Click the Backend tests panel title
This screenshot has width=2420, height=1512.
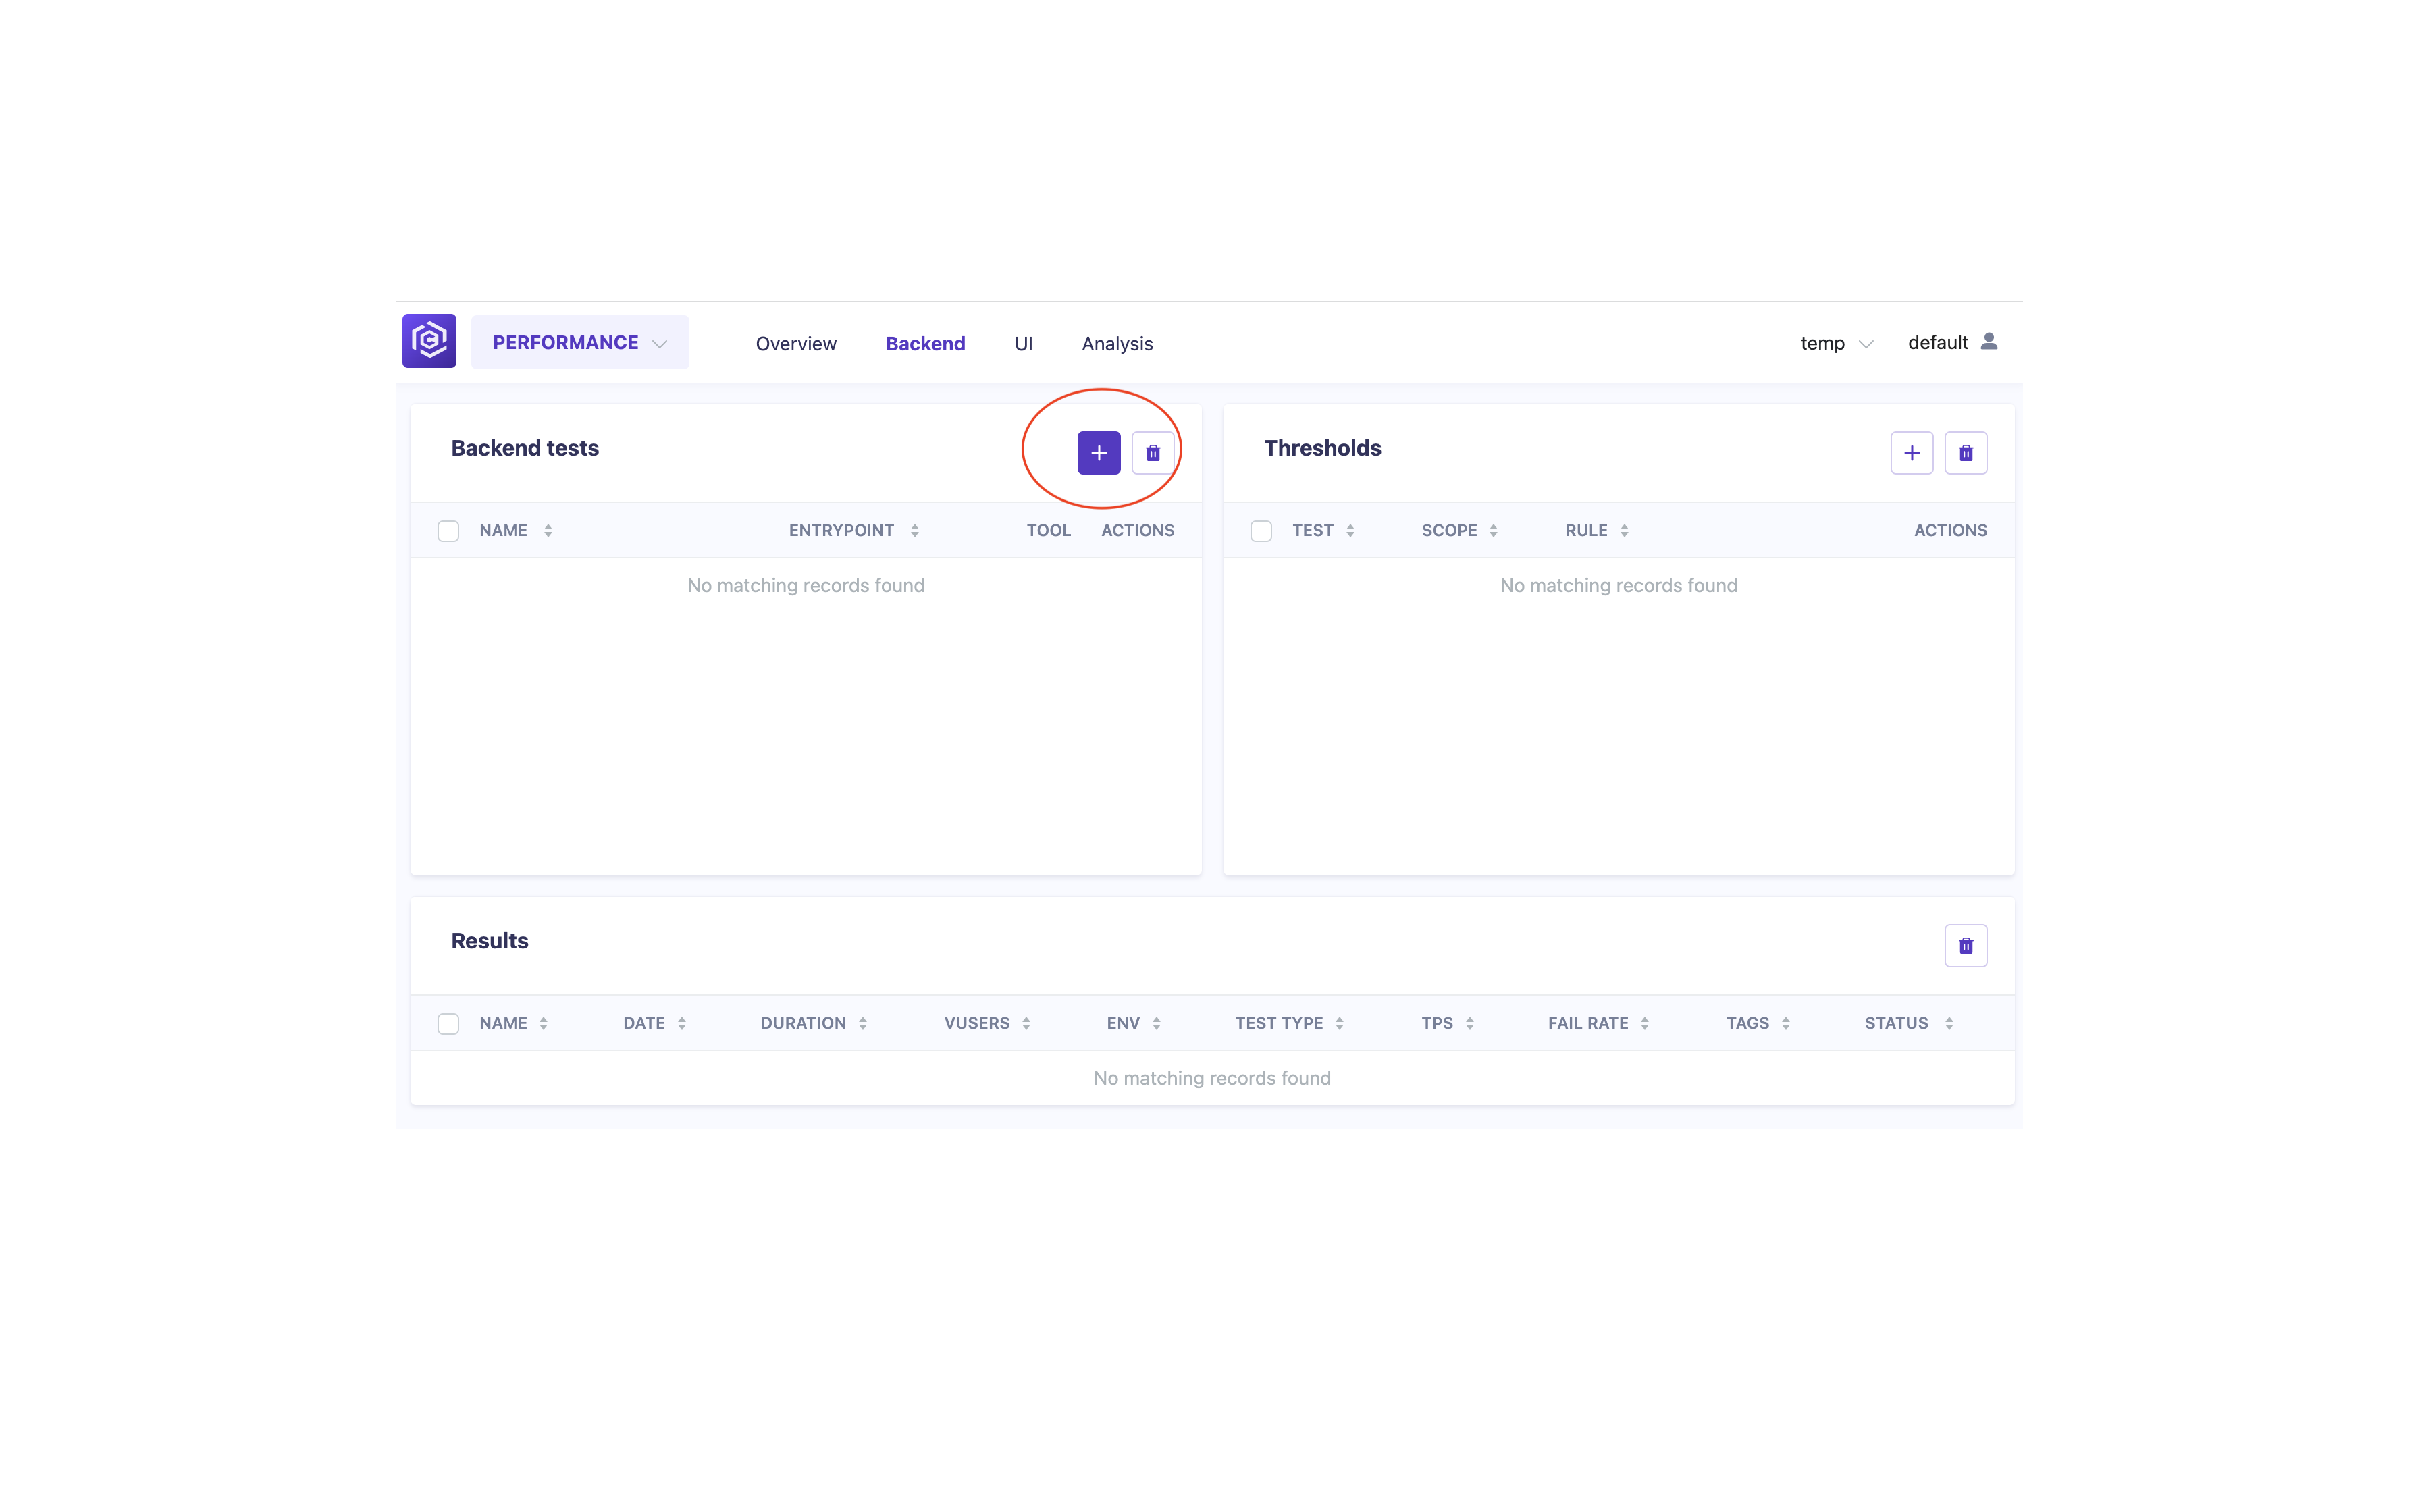coord(525,448)
